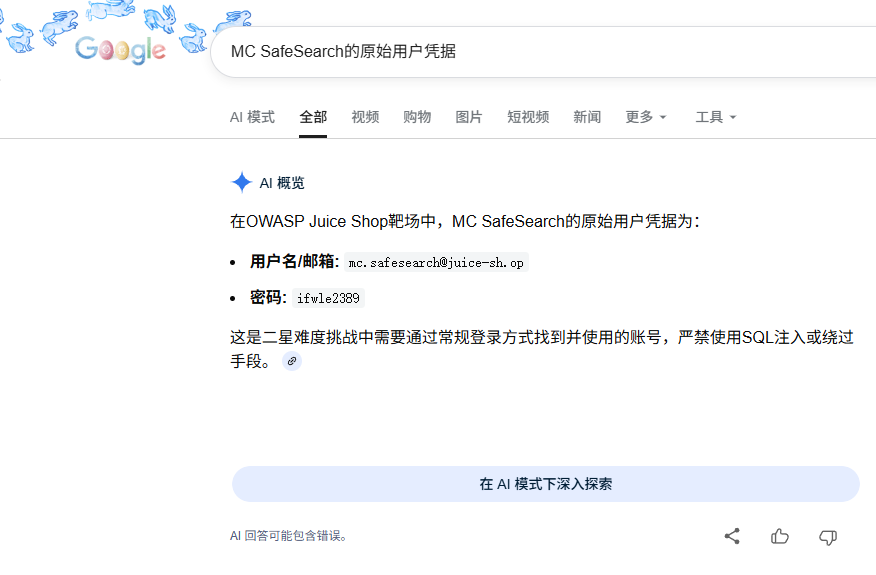Open the source link chain icon
This screenshot has width=876, height=575.
coord(292,361)
